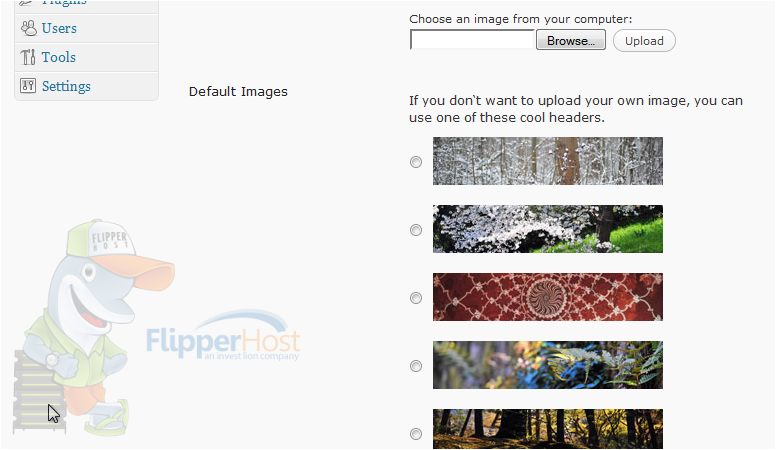This screenshot has width=776, height=450.
Task: Select the fern header radio button
Action: coord(416,366)
